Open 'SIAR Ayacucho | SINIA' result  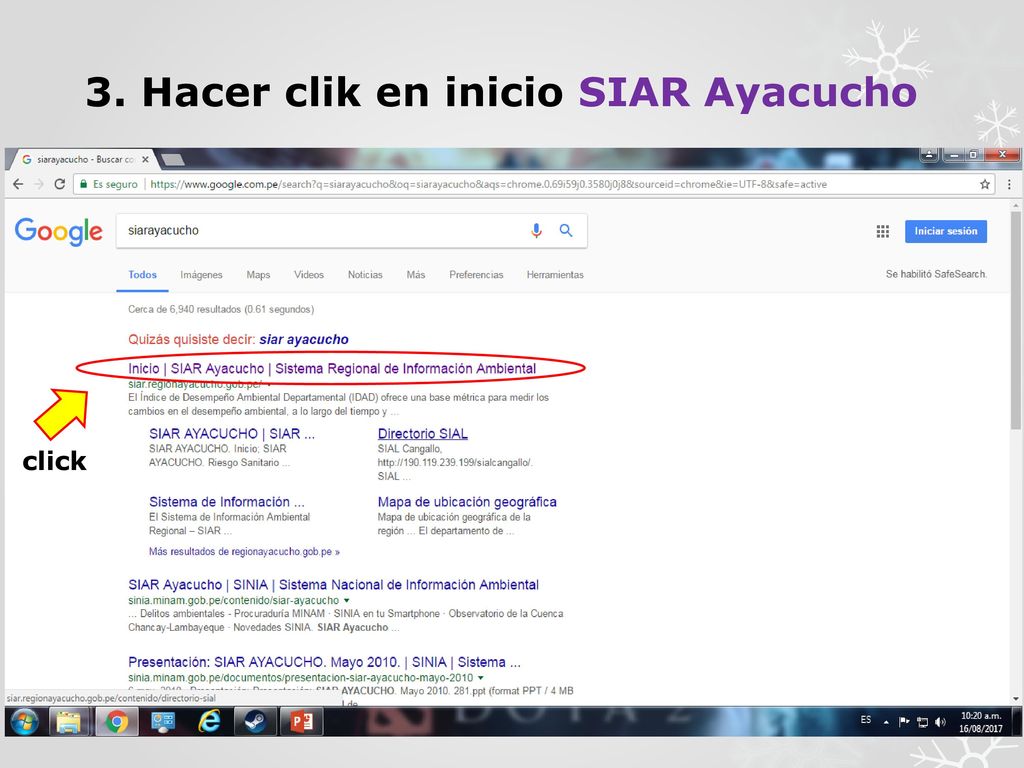333,584
